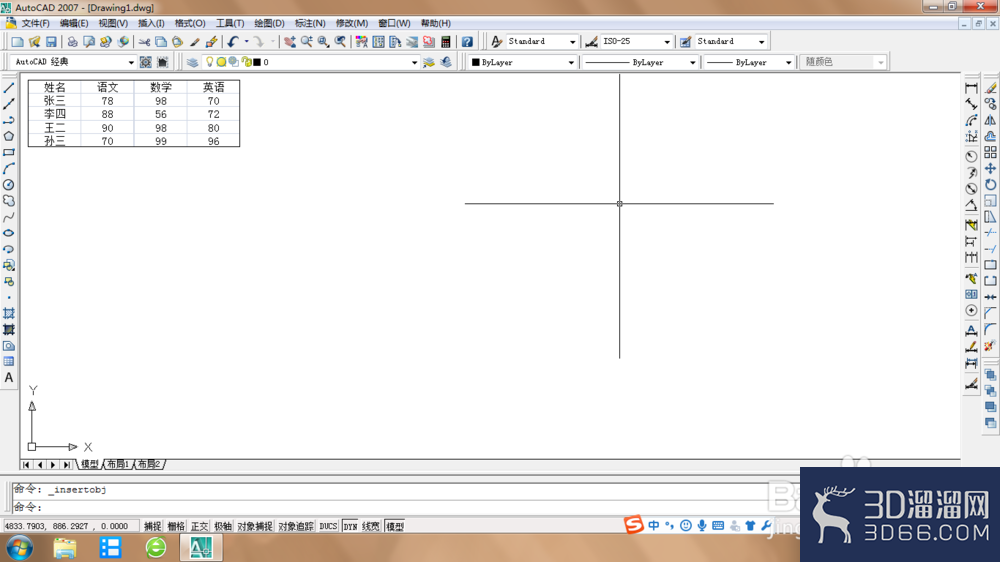1000x562 pixels.
Task: Go to last layout tab arrow
Action: (66, 464)
